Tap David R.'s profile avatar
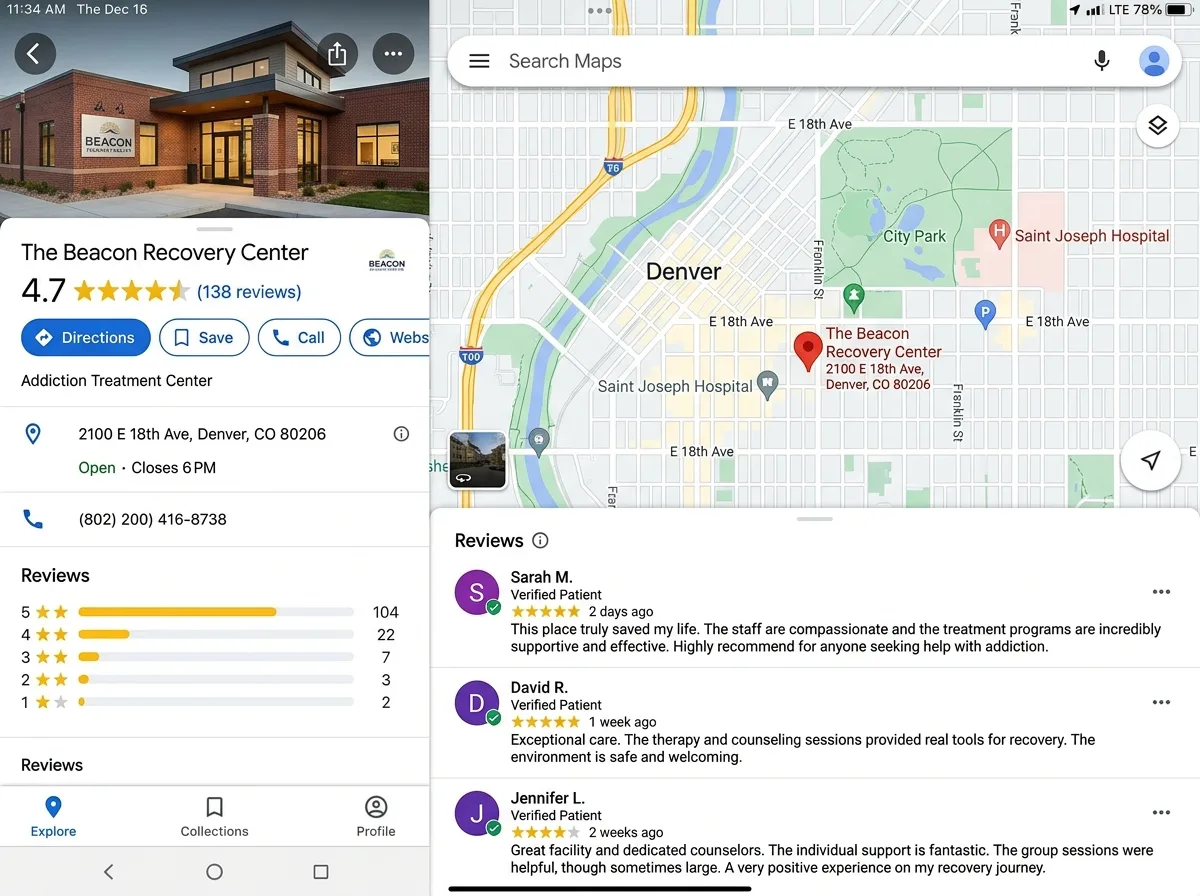Screen dimensions: 1200x896 (x=477, y=703)
